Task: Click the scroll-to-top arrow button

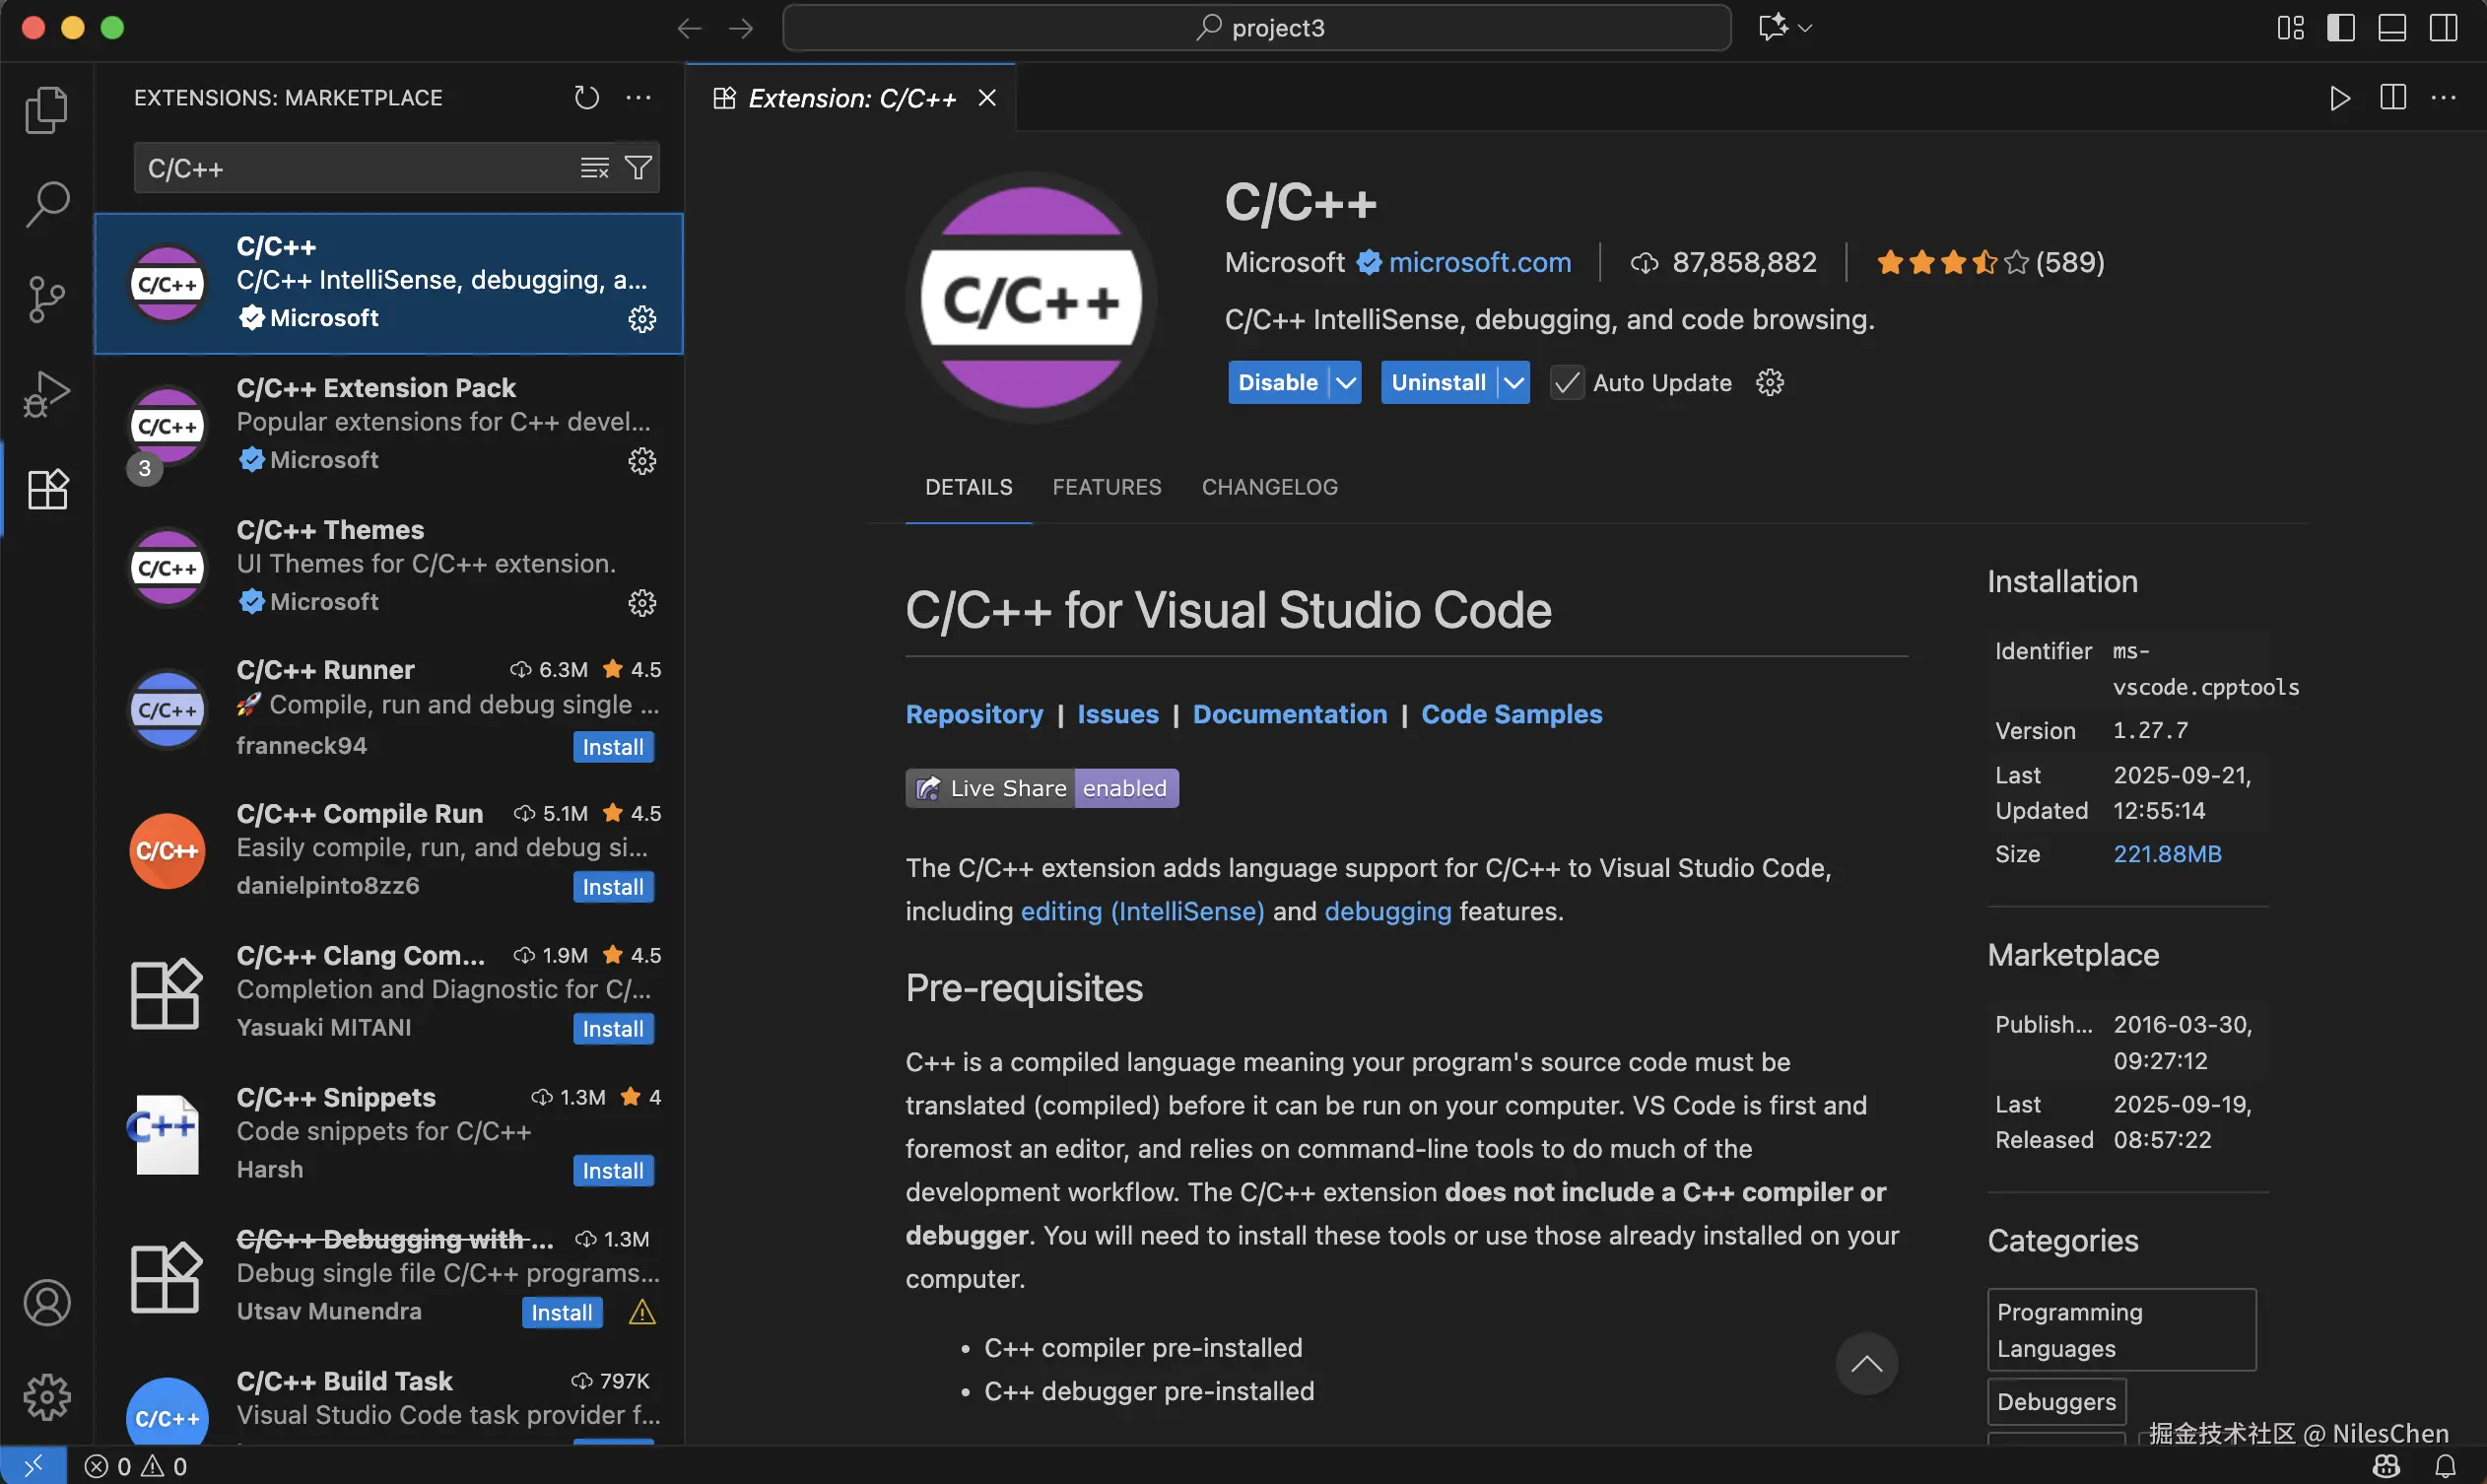Action: click(1865, 1364)
